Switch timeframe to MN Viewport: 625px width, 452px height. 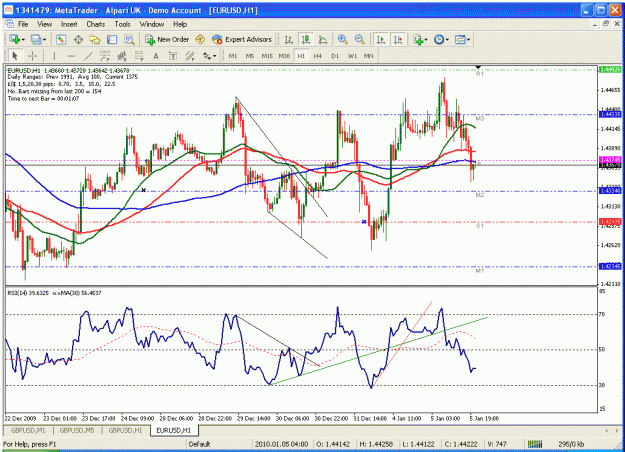[369, 56]
